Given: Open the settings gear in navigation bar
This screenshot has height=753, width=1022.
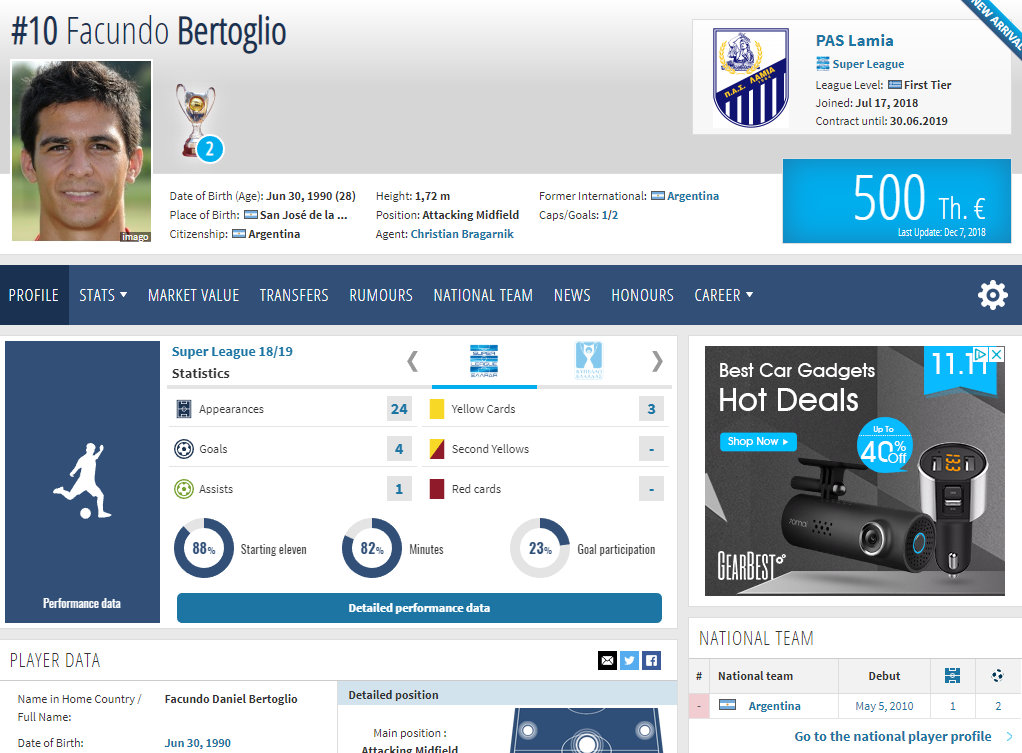Looking at the screenshot, I should click(x=993, y=295).
